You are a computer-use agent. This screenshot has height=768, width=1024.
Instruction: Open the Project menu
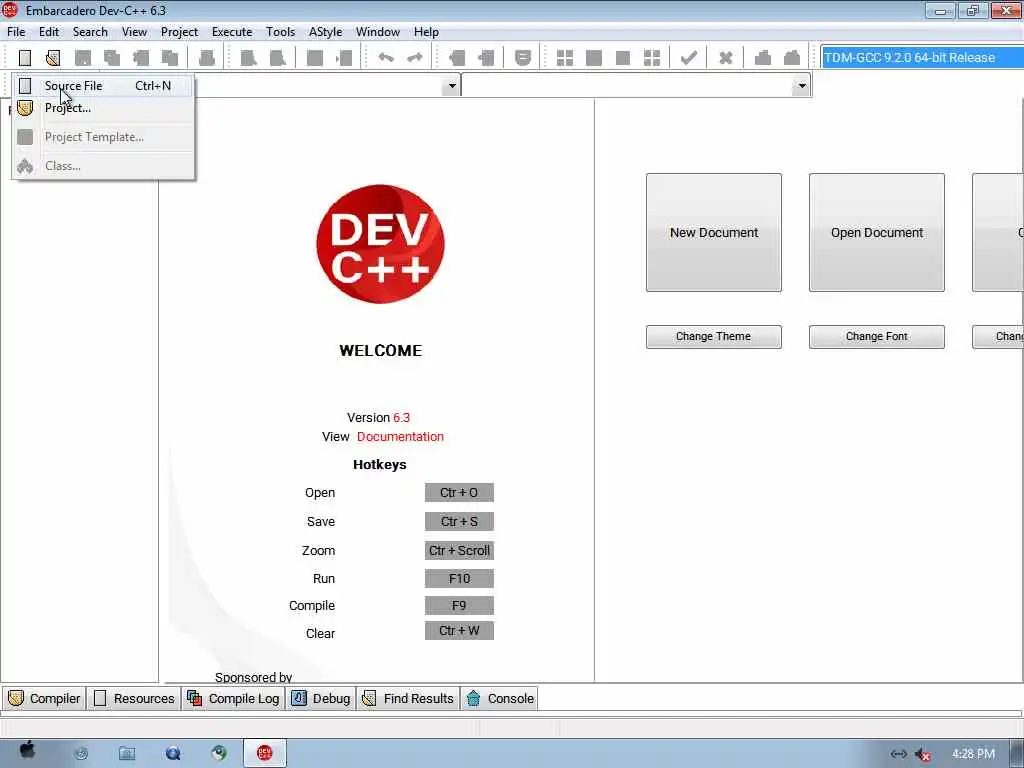click(180, 32)
